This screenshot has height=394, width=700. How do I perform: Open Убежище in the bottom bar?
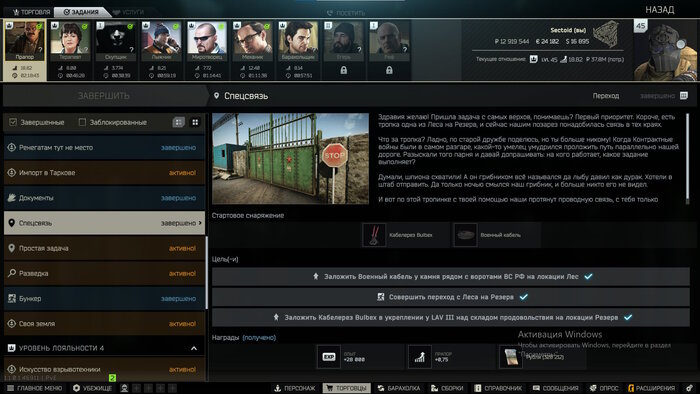point(92,388)
